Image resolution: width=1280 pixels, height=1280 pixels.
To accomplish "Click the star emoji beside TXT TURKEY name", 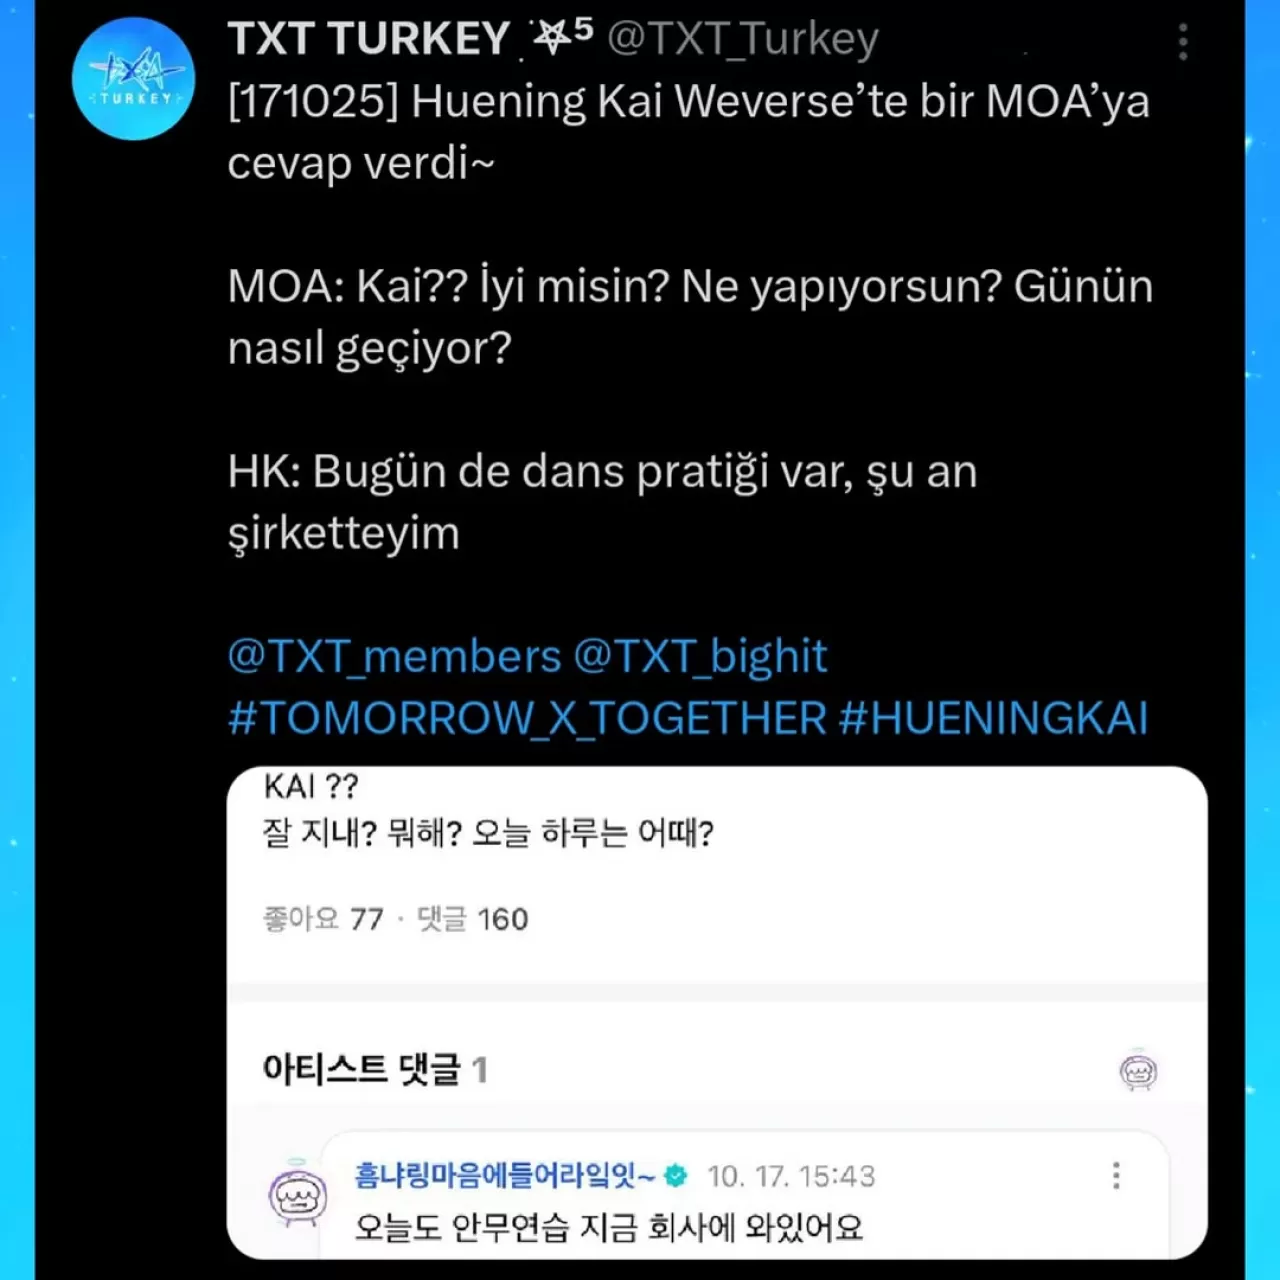I will tap(551, 39).
